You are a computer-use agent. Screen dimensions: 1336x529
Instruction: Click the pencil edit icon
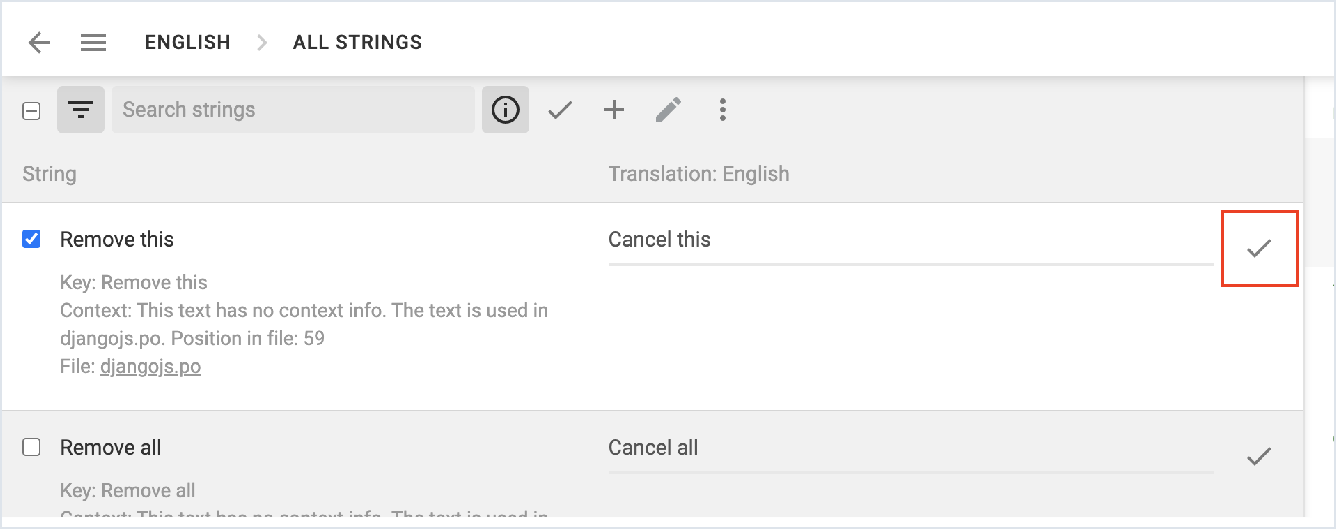click(669, 110)
